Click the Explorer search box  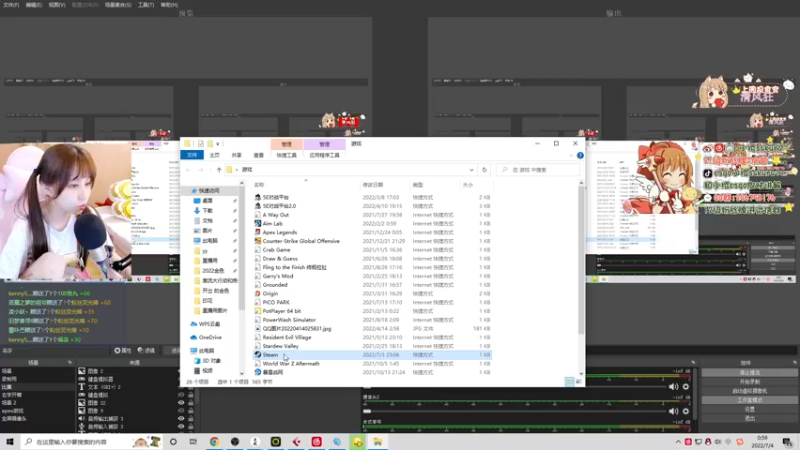click(538, 170)
